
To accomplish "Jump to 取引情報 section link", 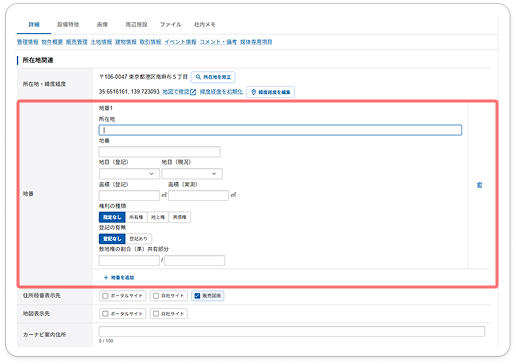I will point(150,42).
